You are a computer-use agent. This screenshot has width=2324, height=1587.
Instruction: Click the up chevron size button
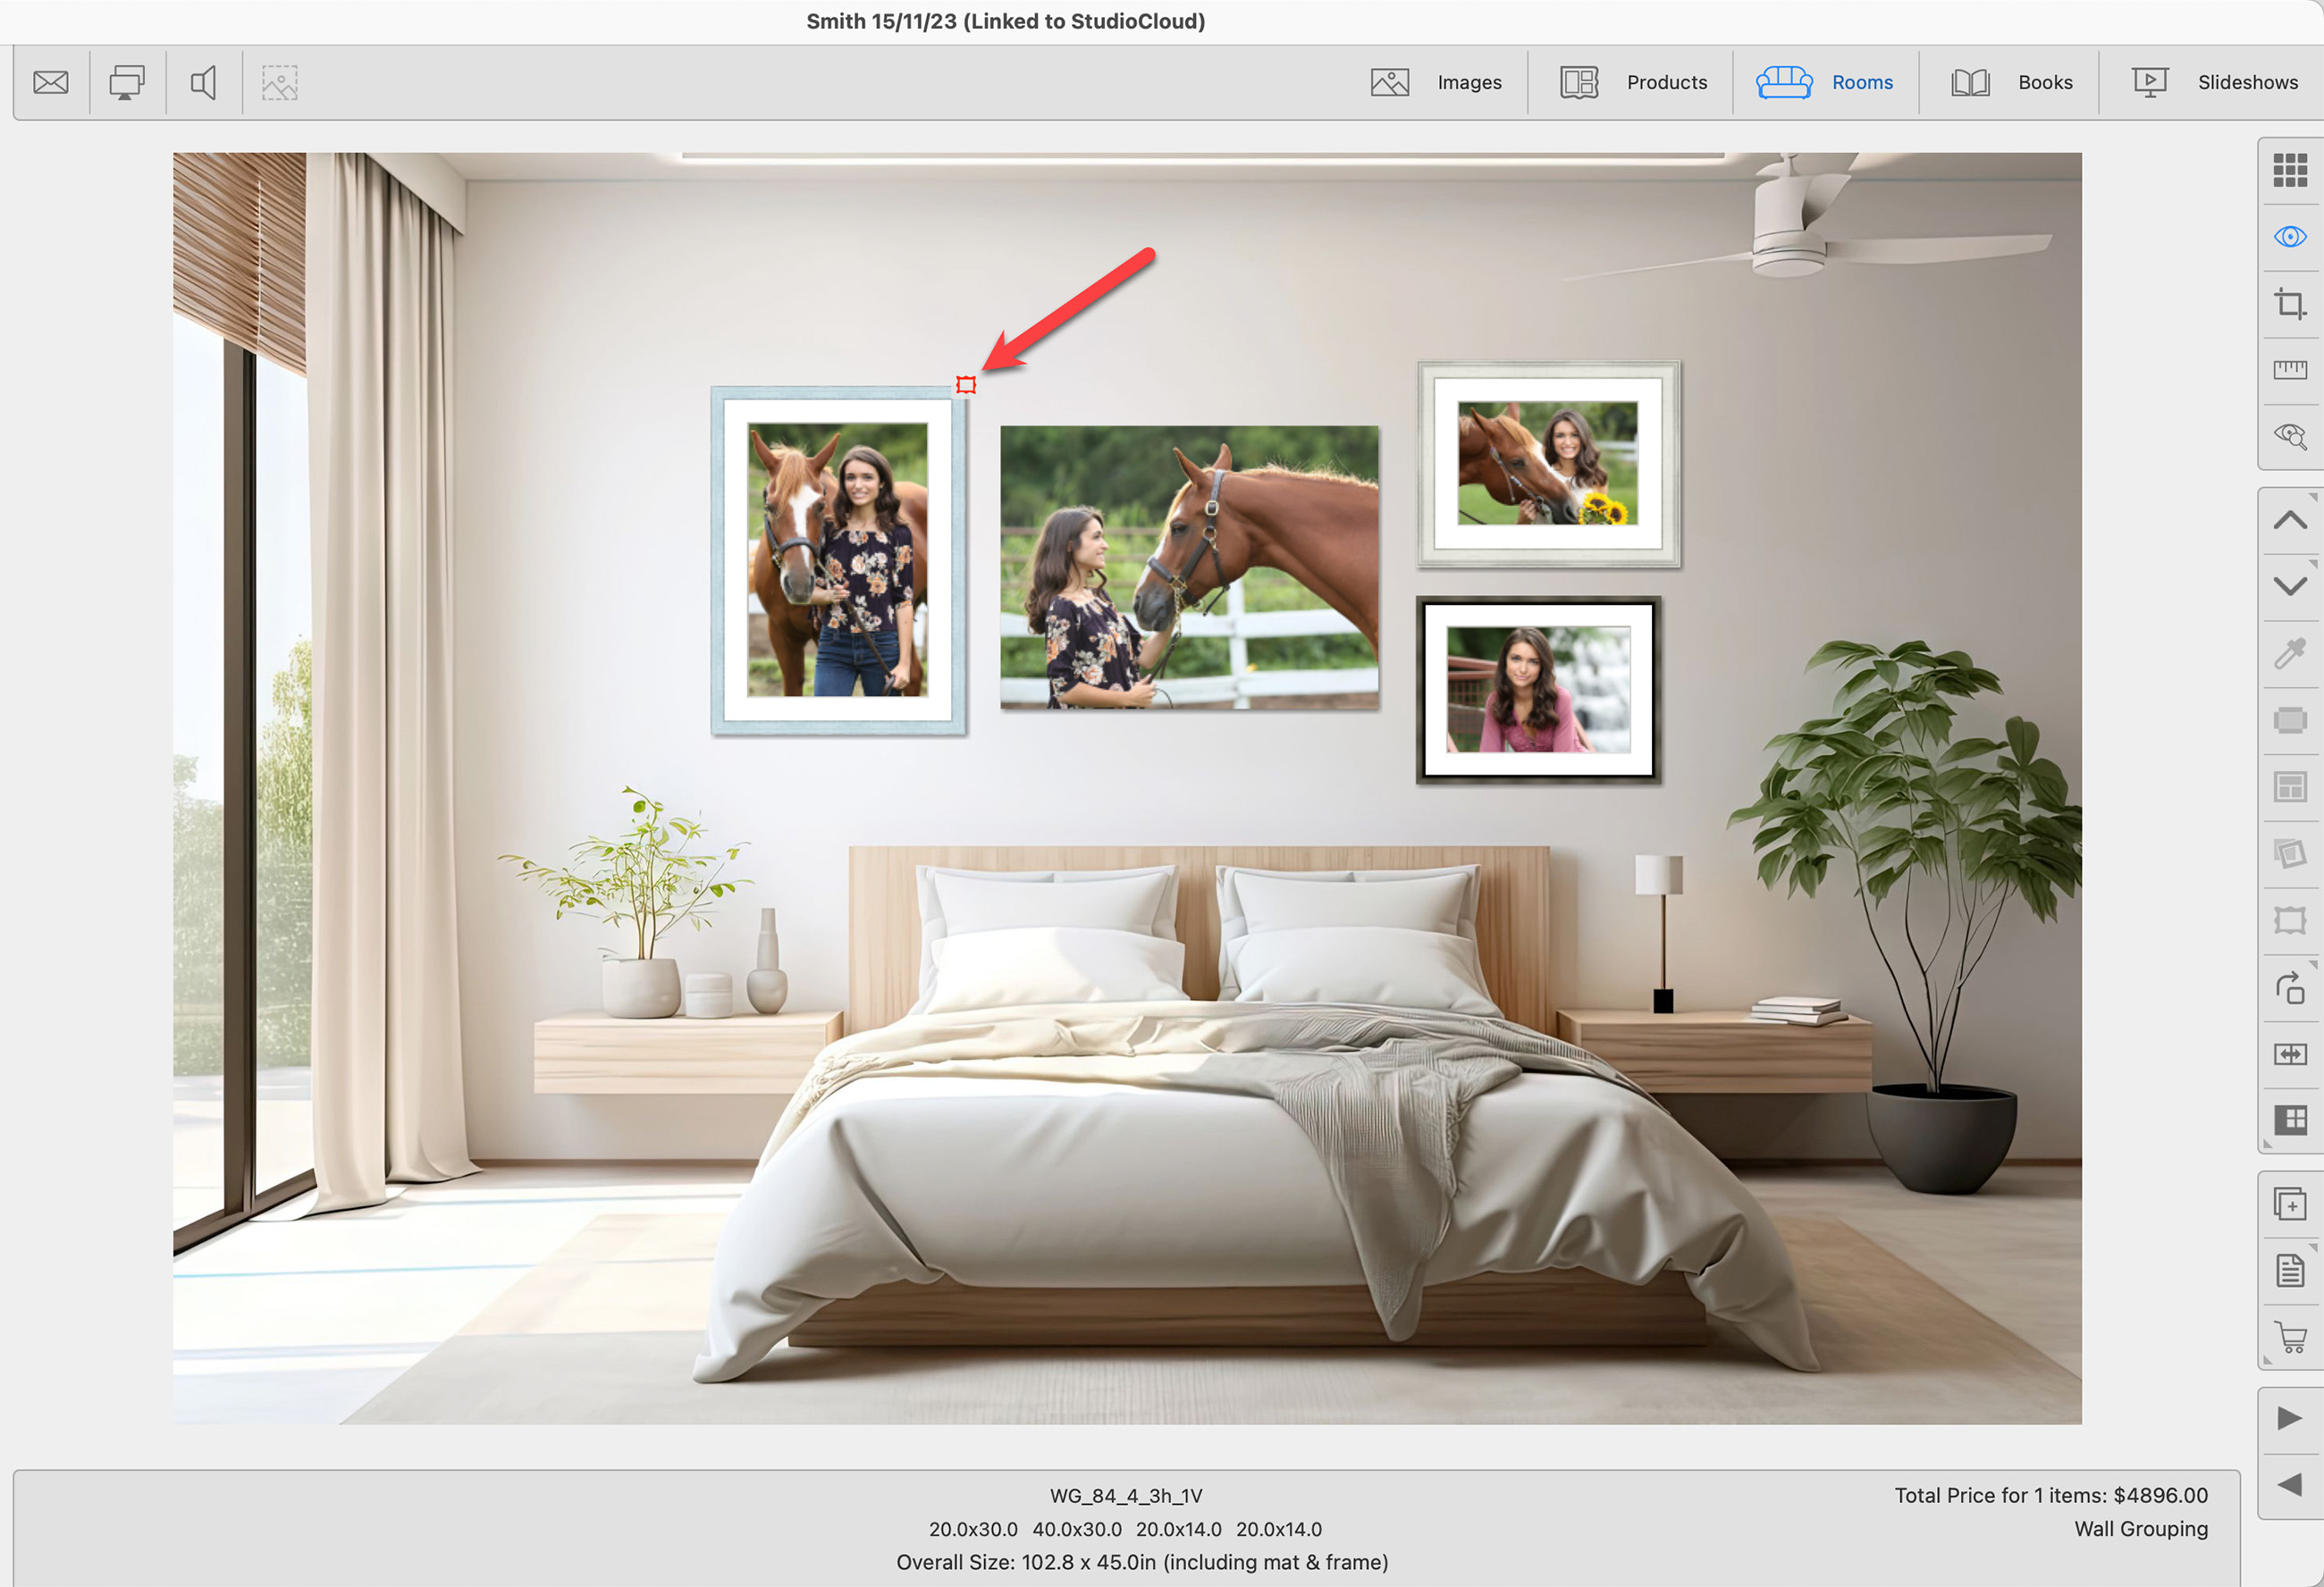pyautogui.click(x=2289, y=520)
